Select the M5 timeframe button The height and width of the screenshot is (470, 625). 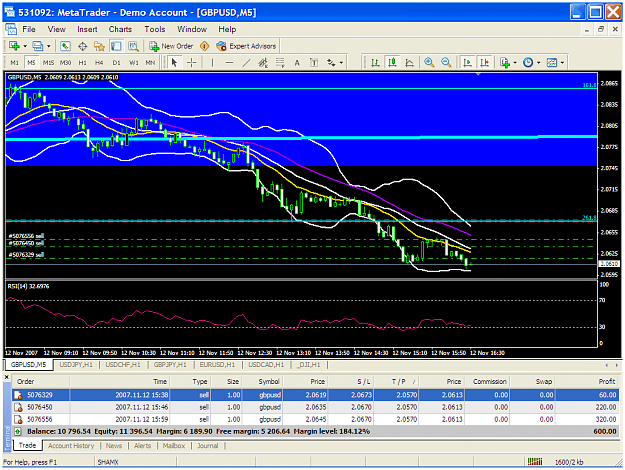point(31,63)
